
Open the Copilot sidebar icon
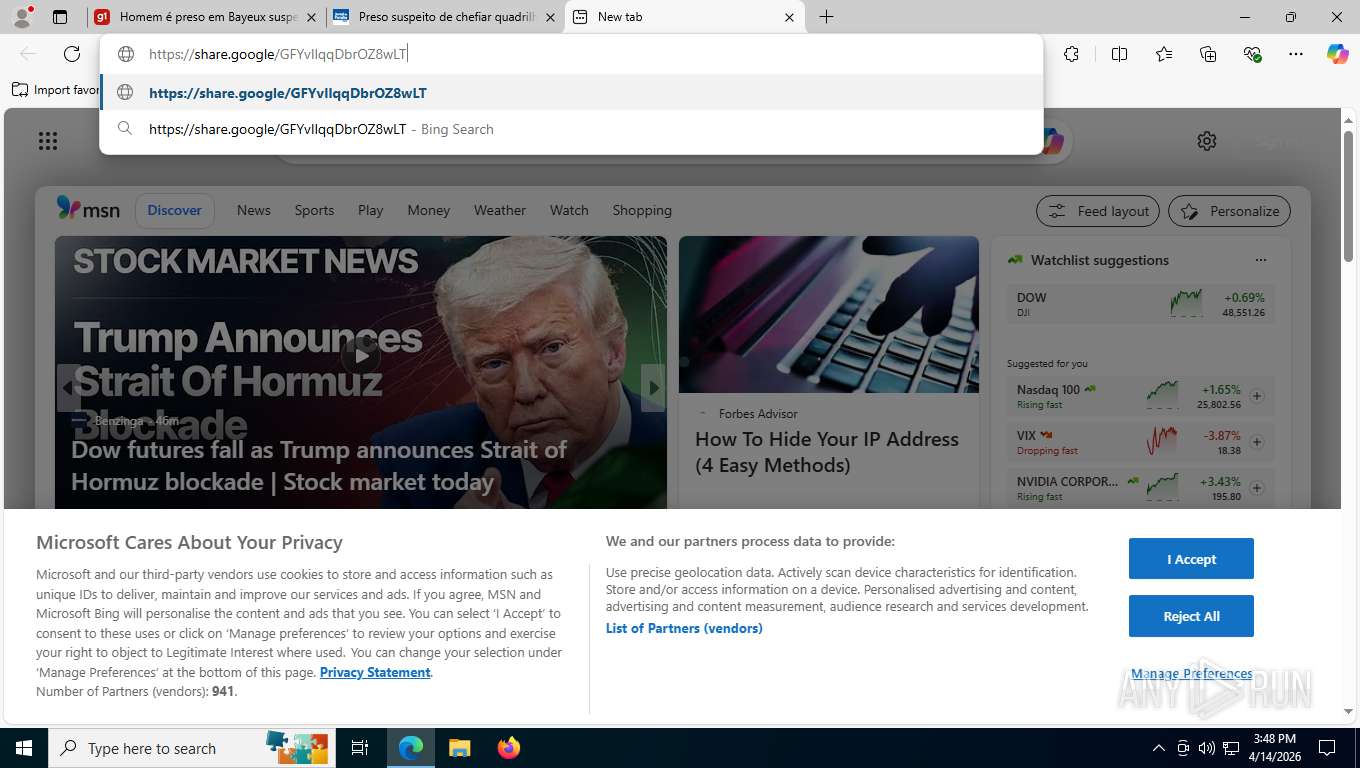(x=1338, y=54)
